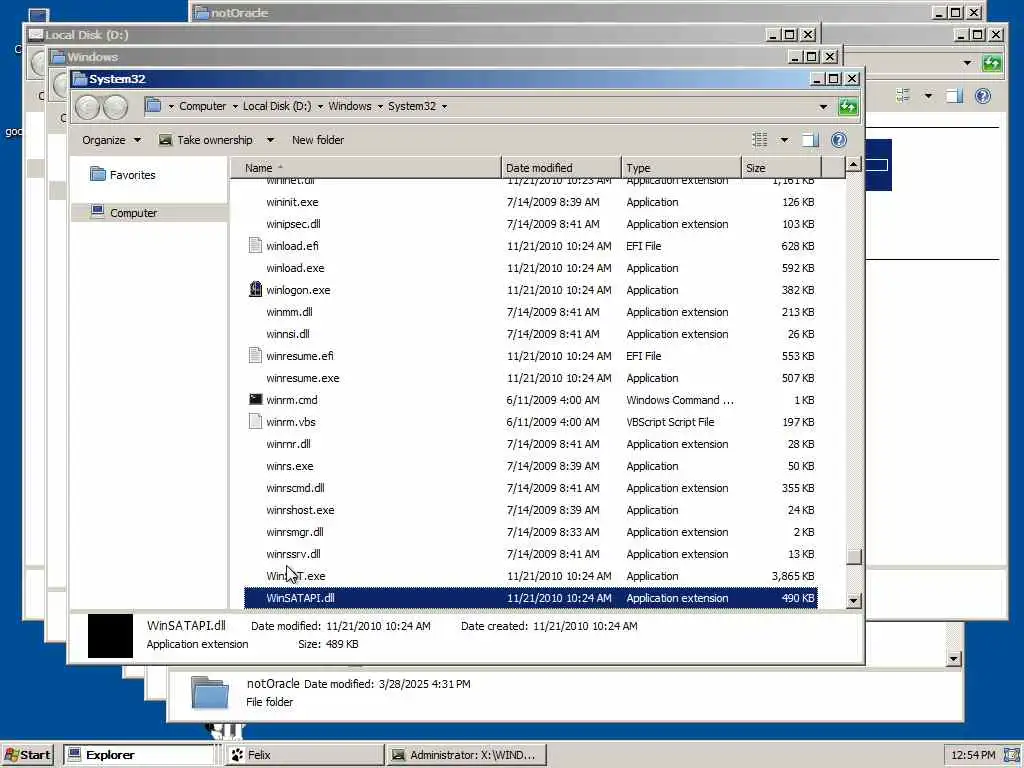This screenshot has width=1024, height=768.
Task: Click the Favorites folder icon
Action: [x=98, y=174]
